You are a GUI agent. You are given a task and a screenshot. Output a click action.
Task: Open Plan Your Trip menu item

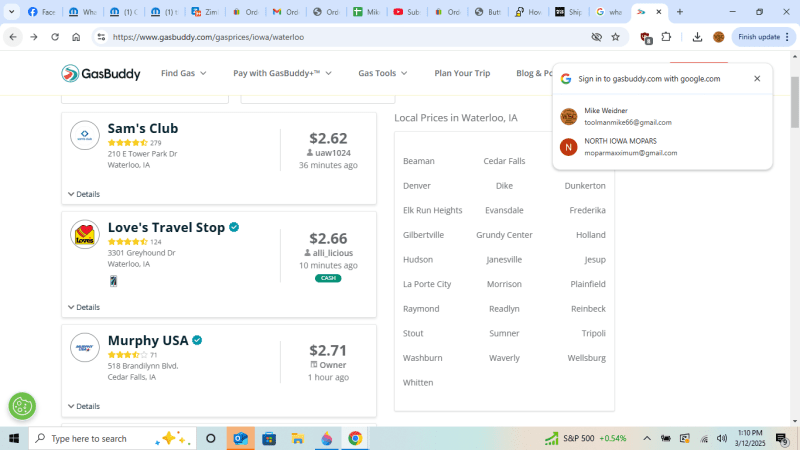[x=462, y=73]
